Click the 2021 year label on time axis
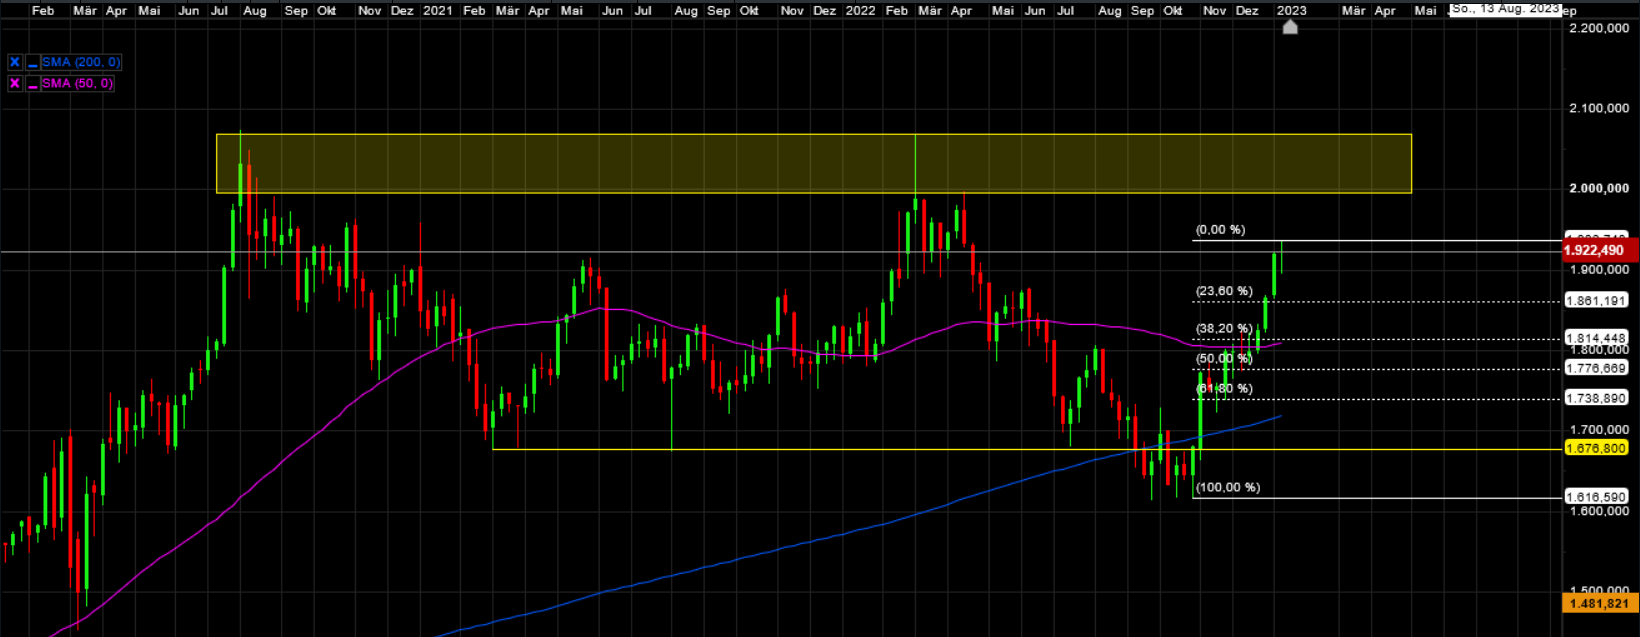The height and width of the screenshot is (637, 1640). coord(438,11)
